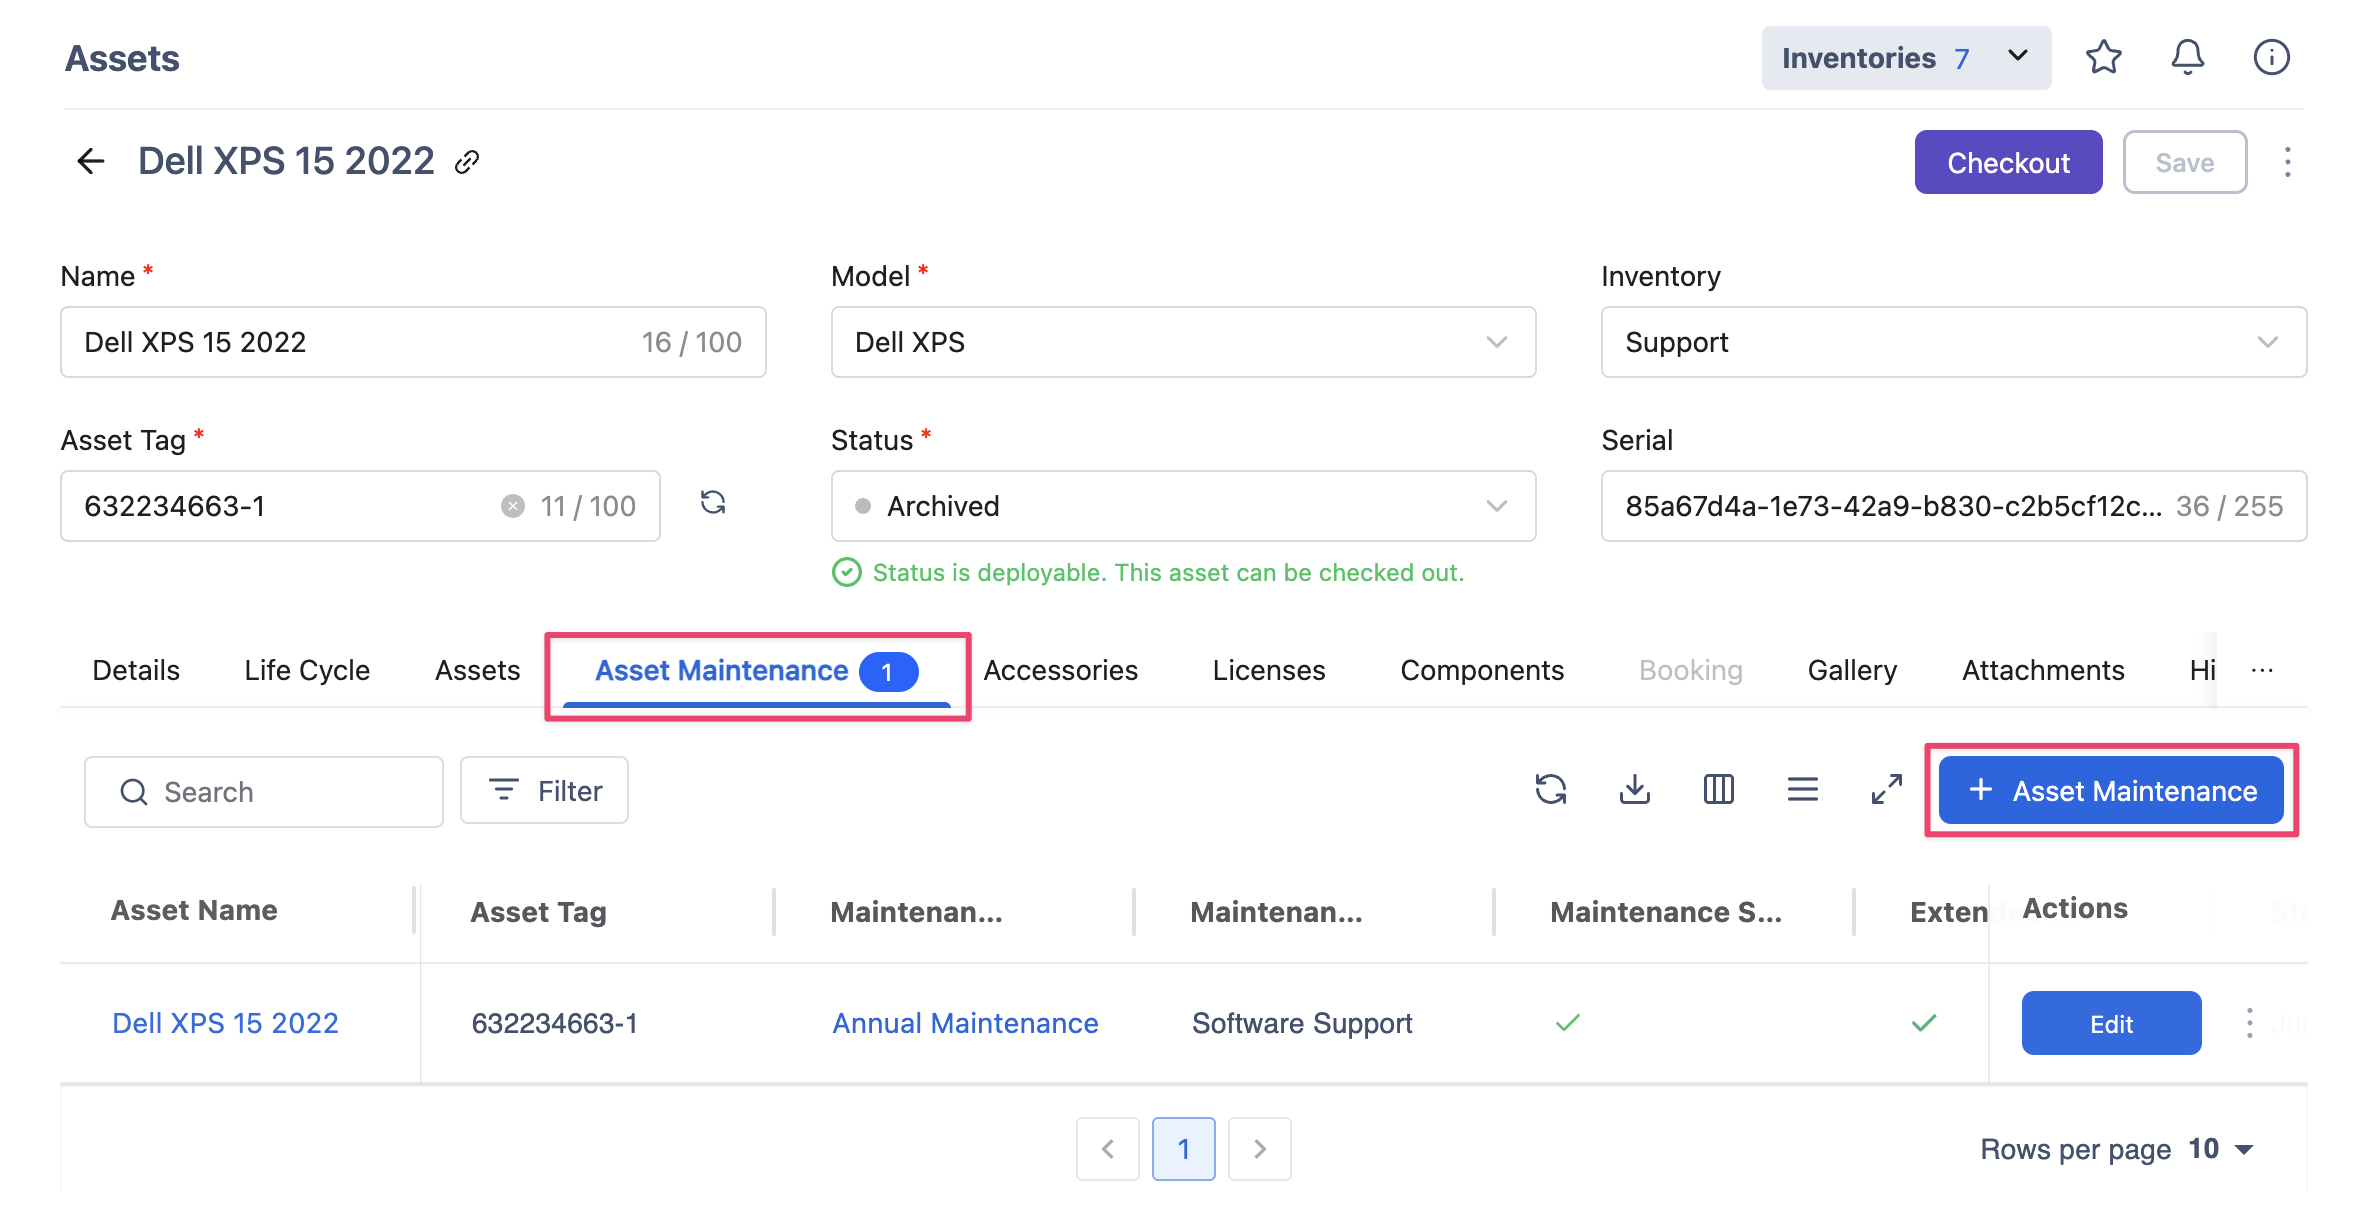Clear the Asset Tag field
2368x1226 pixels.
[x=513, y=506]
